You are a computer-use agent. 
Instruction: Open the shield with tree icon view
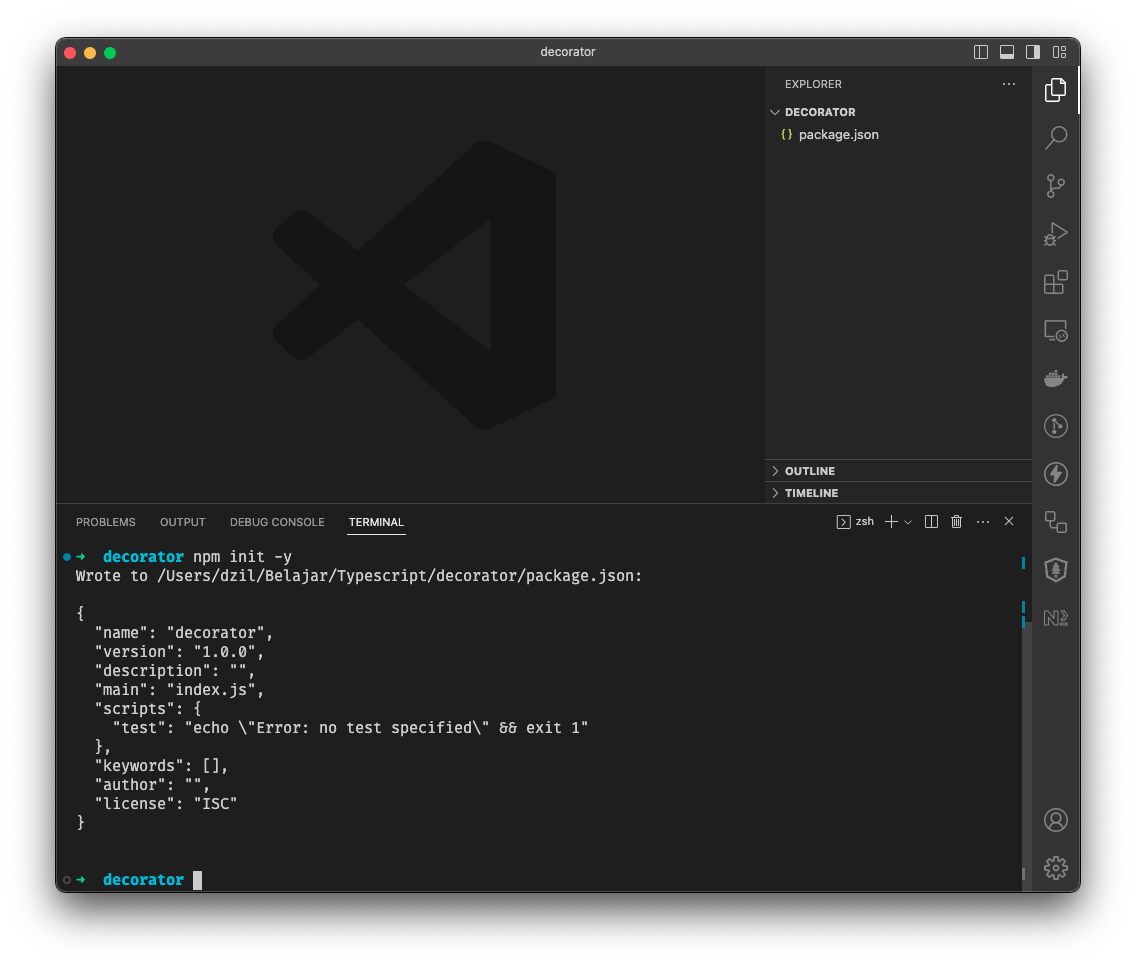click(x=1056, y=570)
